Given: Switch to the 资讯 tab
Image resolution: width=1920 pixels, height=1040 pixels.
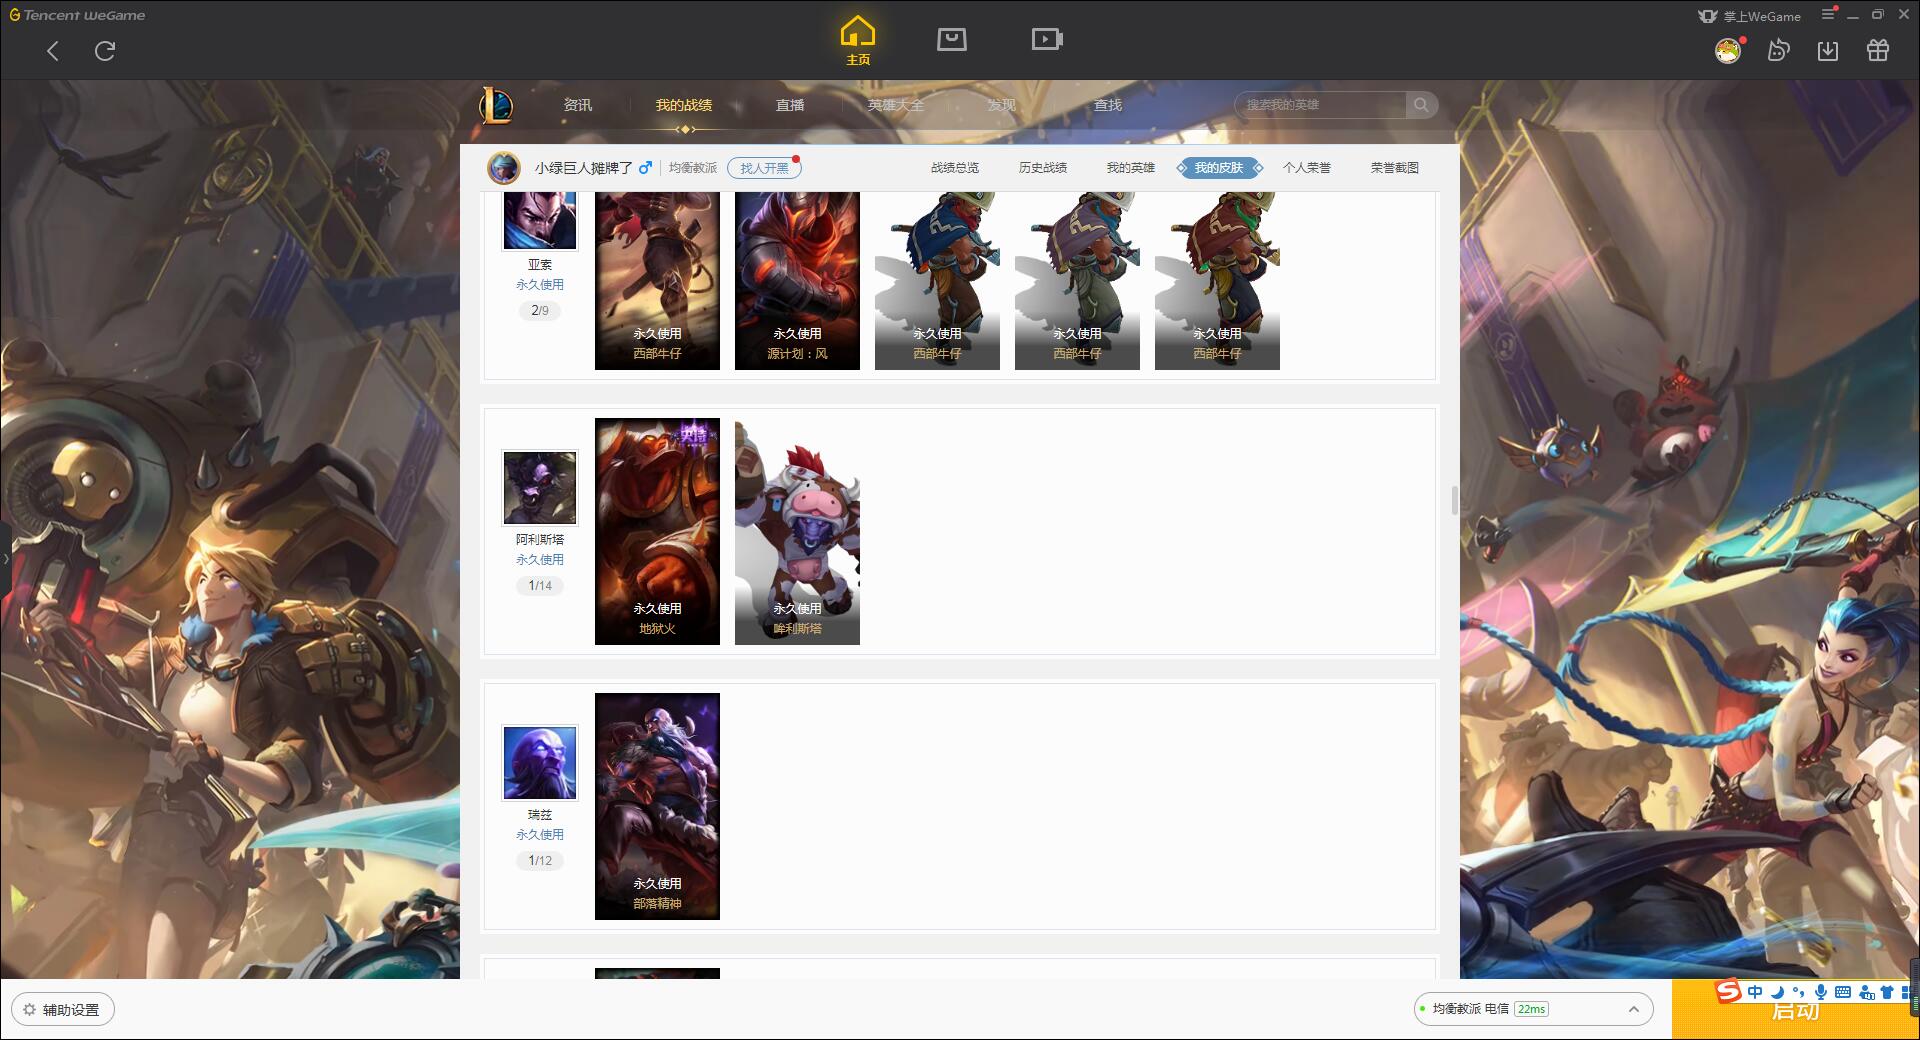Looking at the screenshot, I should tap(578, 105).
